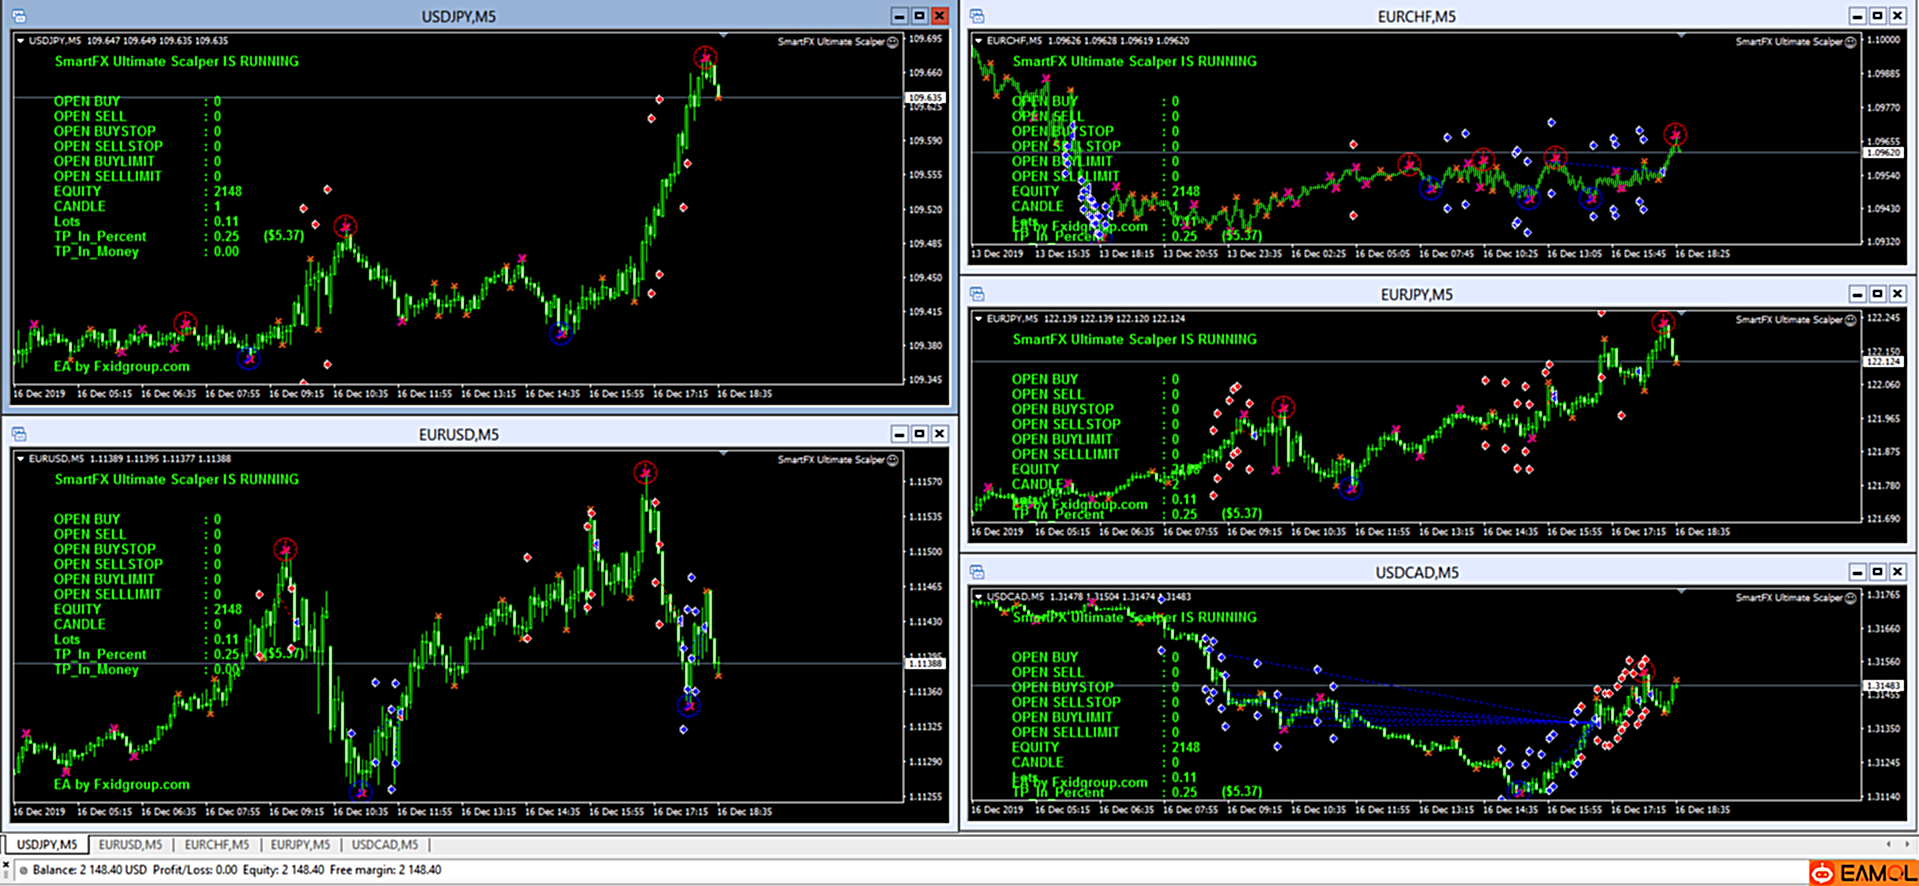Expand one-click trading arrow on USDCAD chart
The width and height of the screenshot is (1919, 886).
[x=979, y=597]
